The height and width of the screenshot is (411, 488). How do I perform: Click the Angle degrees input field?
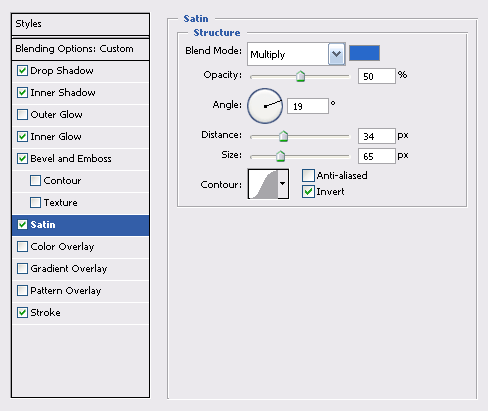click(x=308, y=106)
